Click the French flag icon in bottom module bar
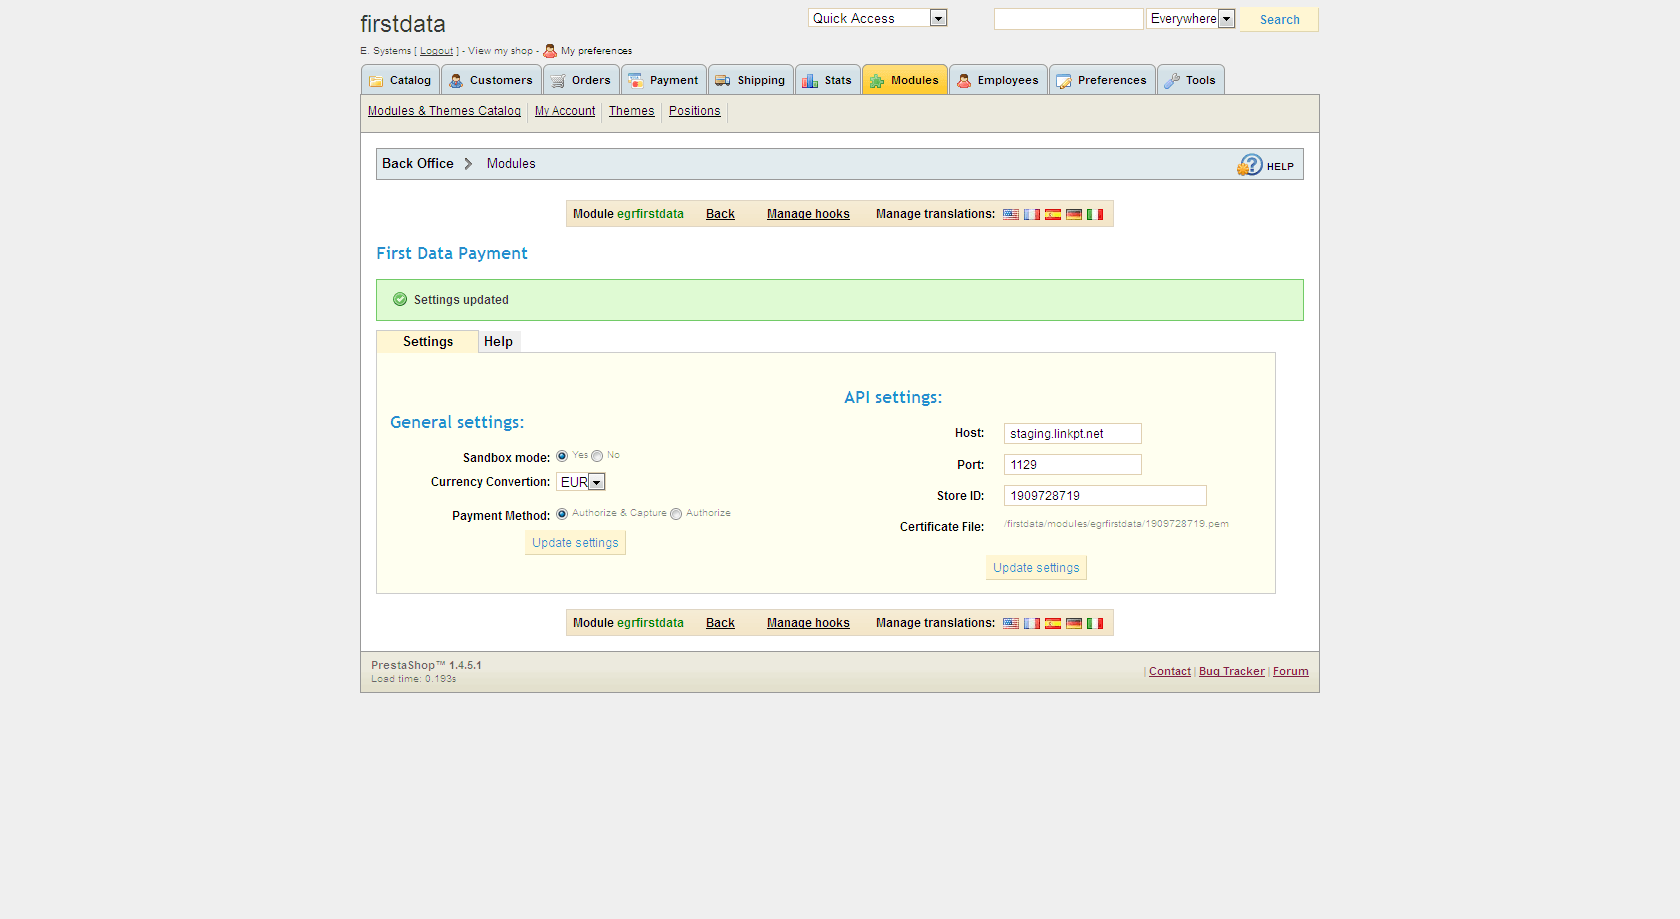This screenshot has height=919, width=1680. (1032, 623)
